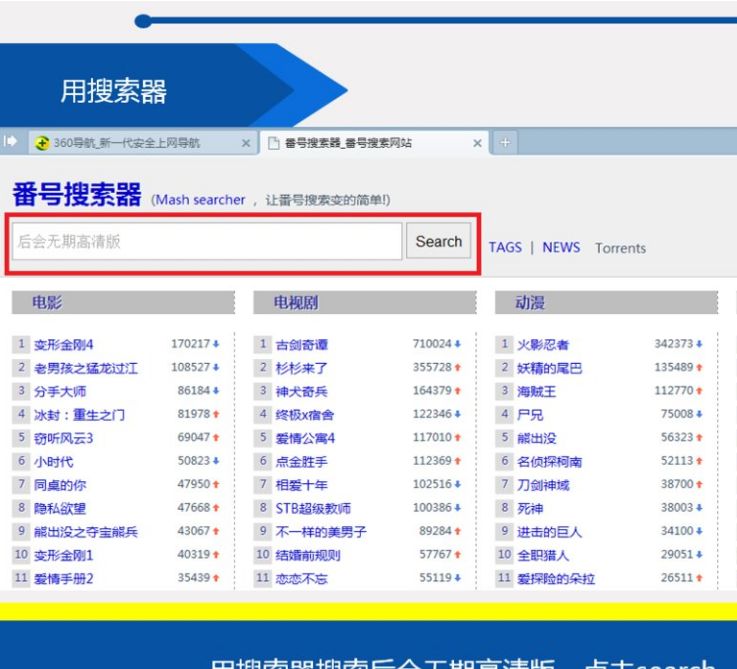Viewport: 737px width, 669px height.
Task: Click the new tab plus button
Action: click(x=504, y=143)
